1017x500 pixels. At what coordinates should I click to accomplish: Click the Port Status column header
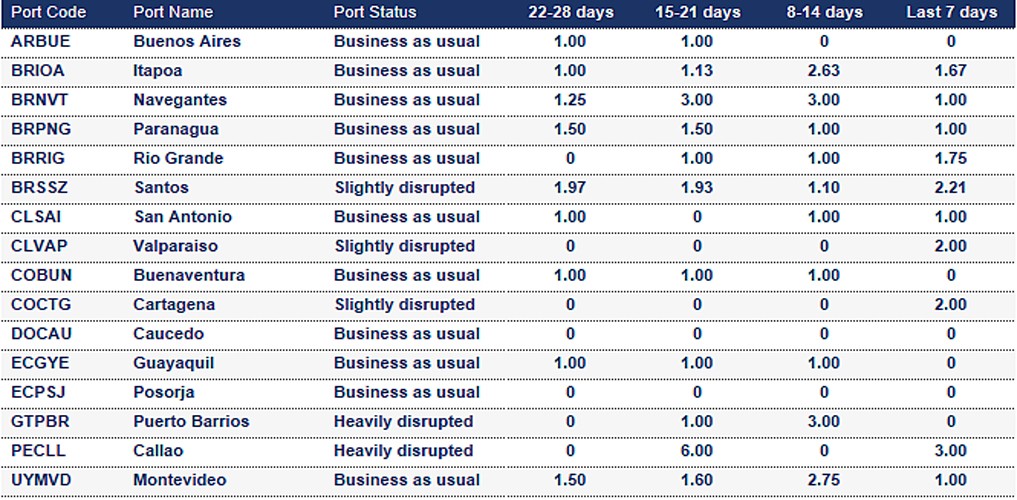(x=375, y=12)
